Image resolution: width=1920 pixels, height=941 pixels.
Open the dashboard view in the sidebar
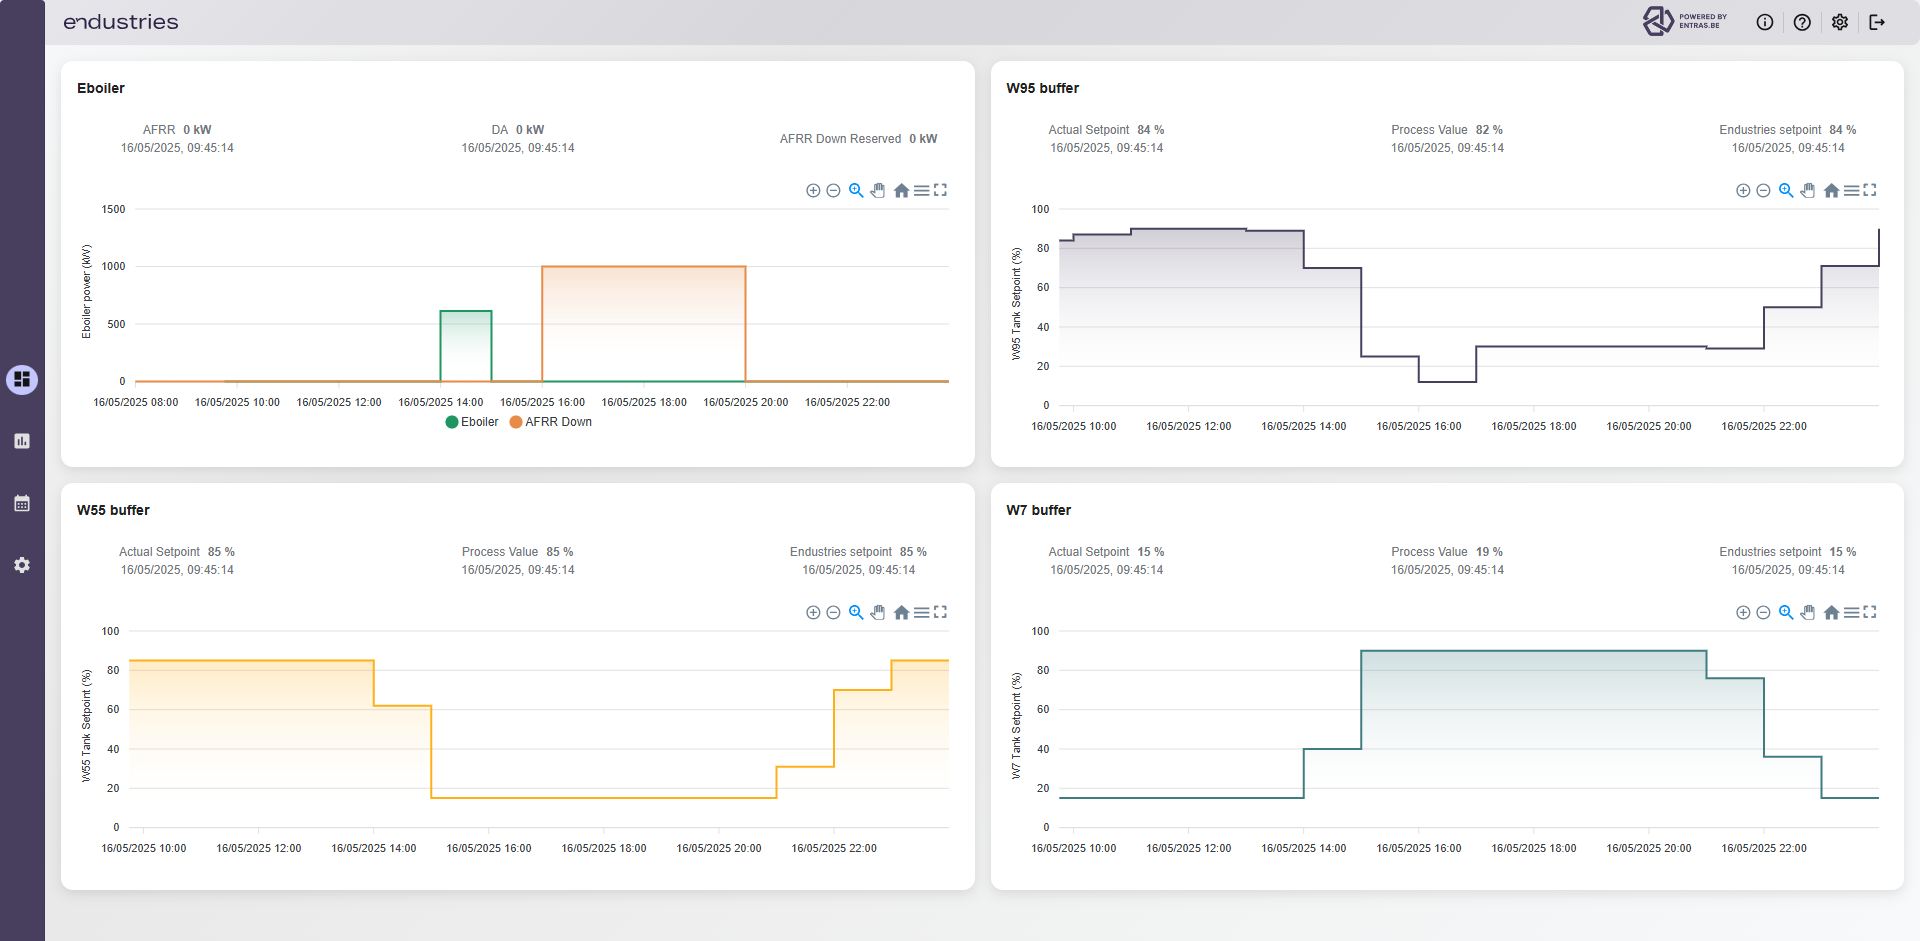pos(22,379)
